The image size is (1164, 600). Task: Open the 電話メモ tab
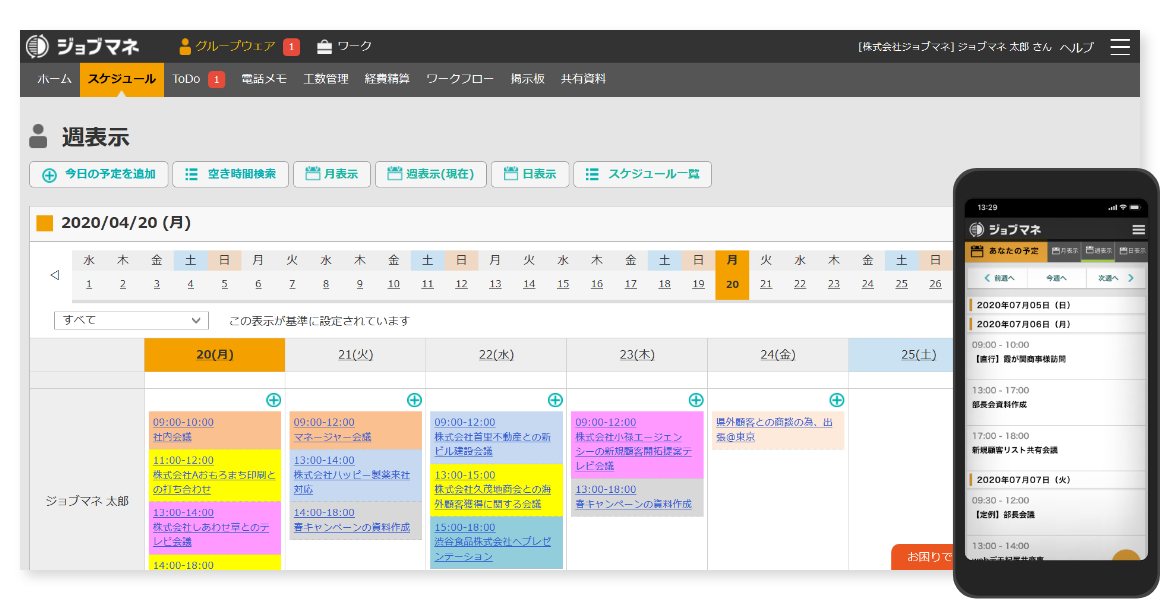click(264, 79)
